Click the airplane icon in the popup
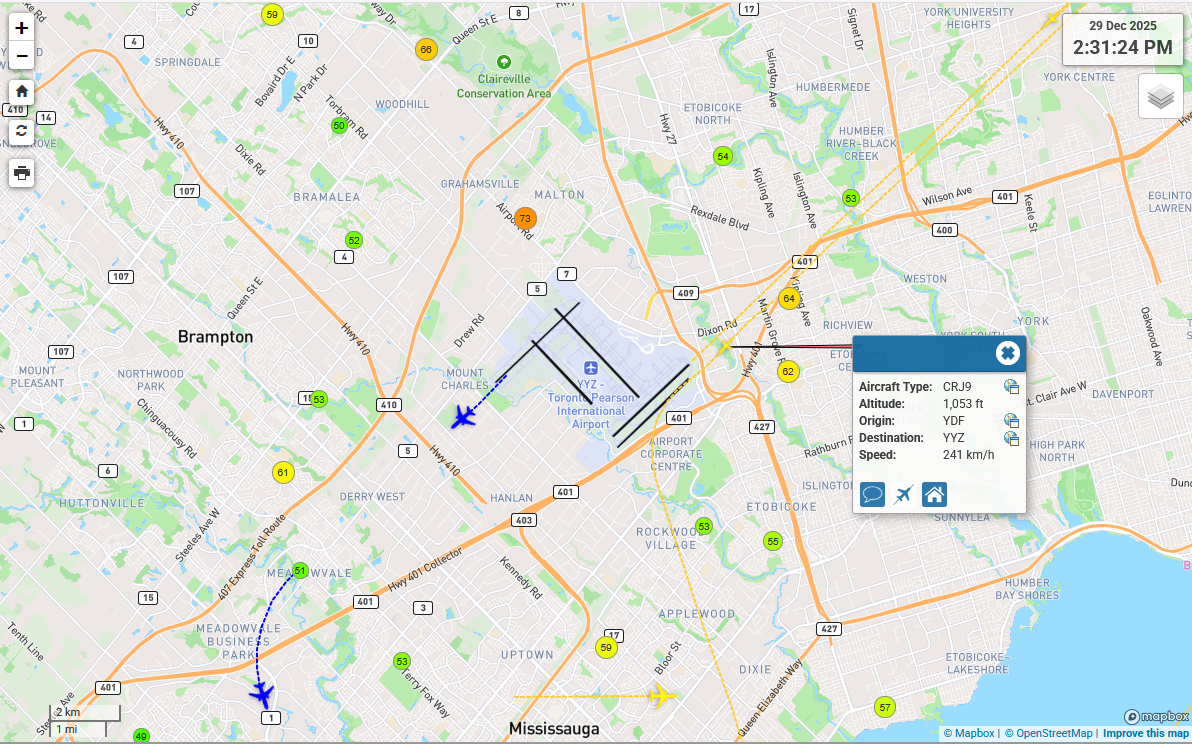Viewport: 1192px width, 744px height. tap(903, 494)
